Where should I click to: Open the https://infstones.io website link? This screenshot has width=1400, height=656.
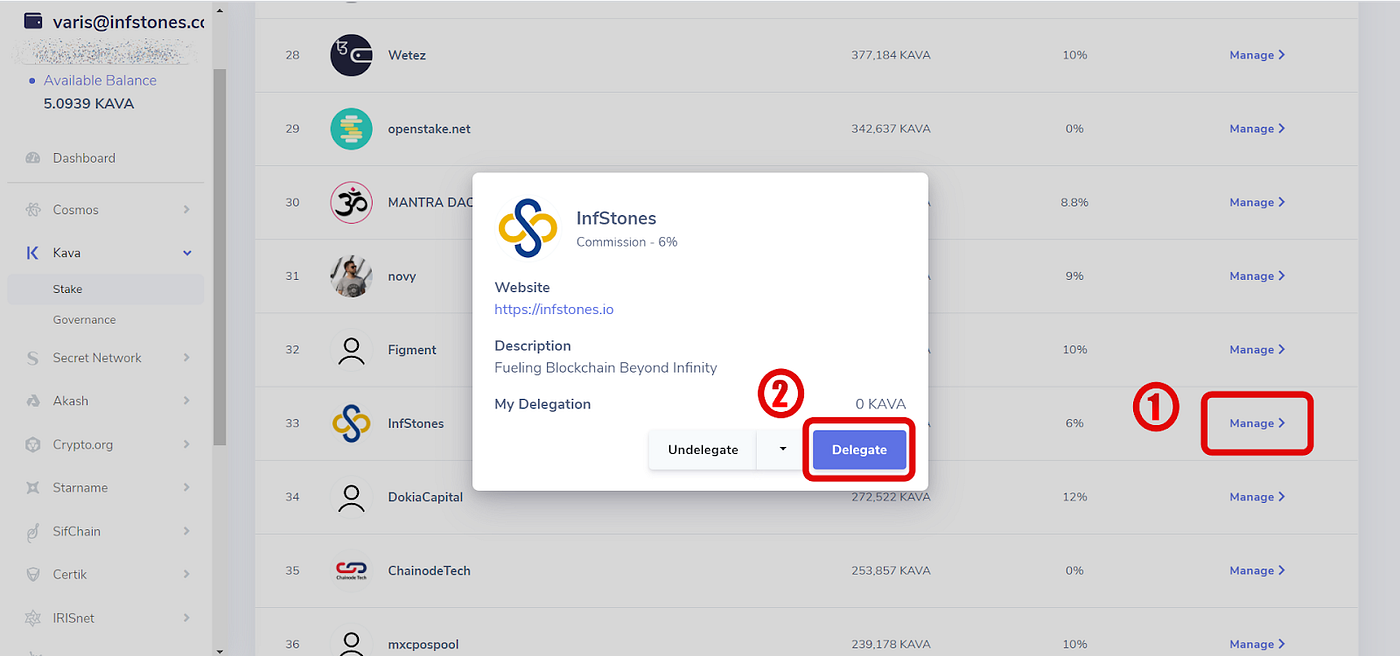[554, 310]
